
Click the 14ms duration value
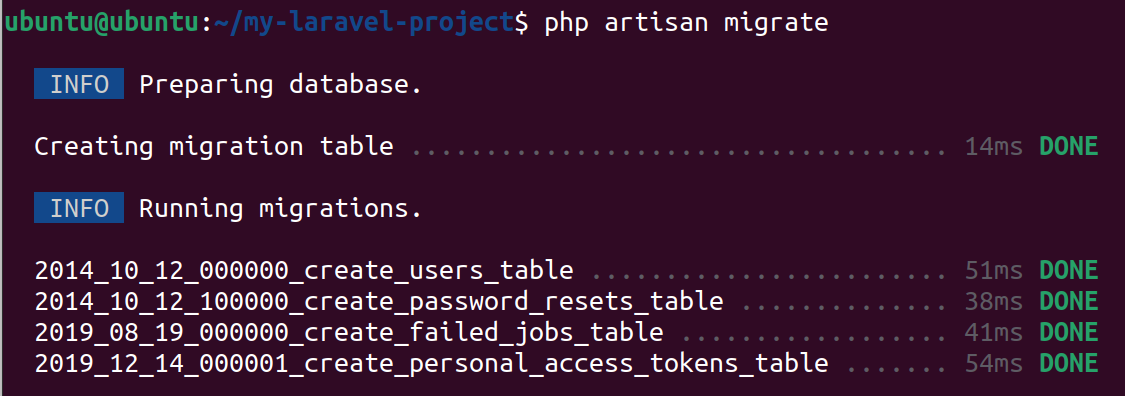click(x=994, y=147)
